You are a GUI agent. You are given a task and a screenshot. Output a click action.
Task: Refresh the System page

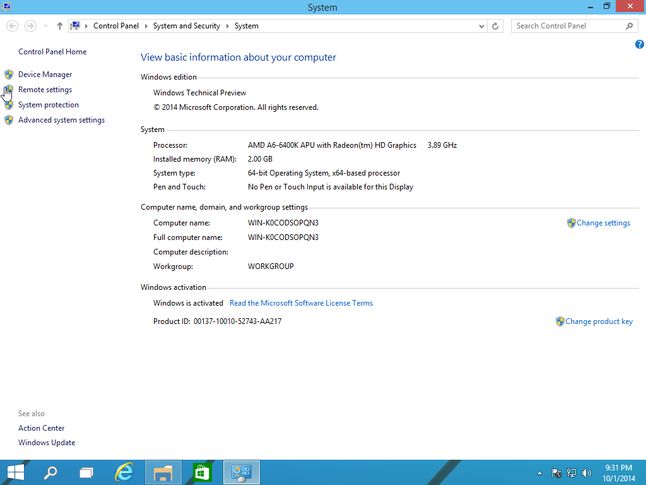(x=495, y=26)
